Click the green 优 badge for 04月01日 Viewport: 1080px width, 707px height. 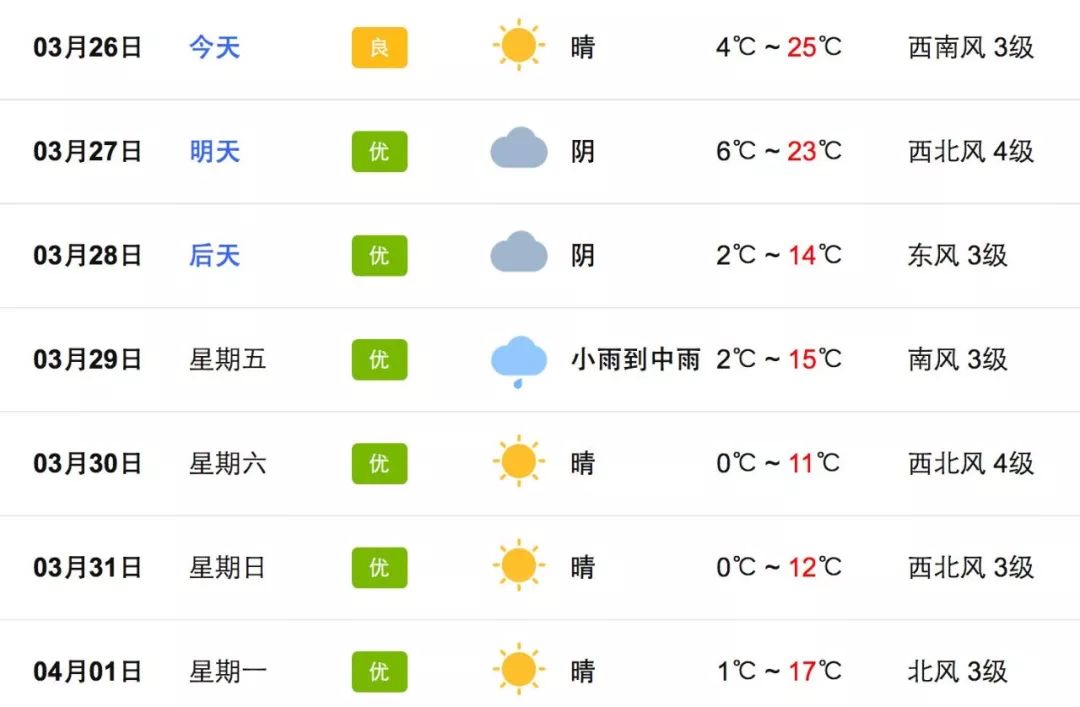[380, 672]
